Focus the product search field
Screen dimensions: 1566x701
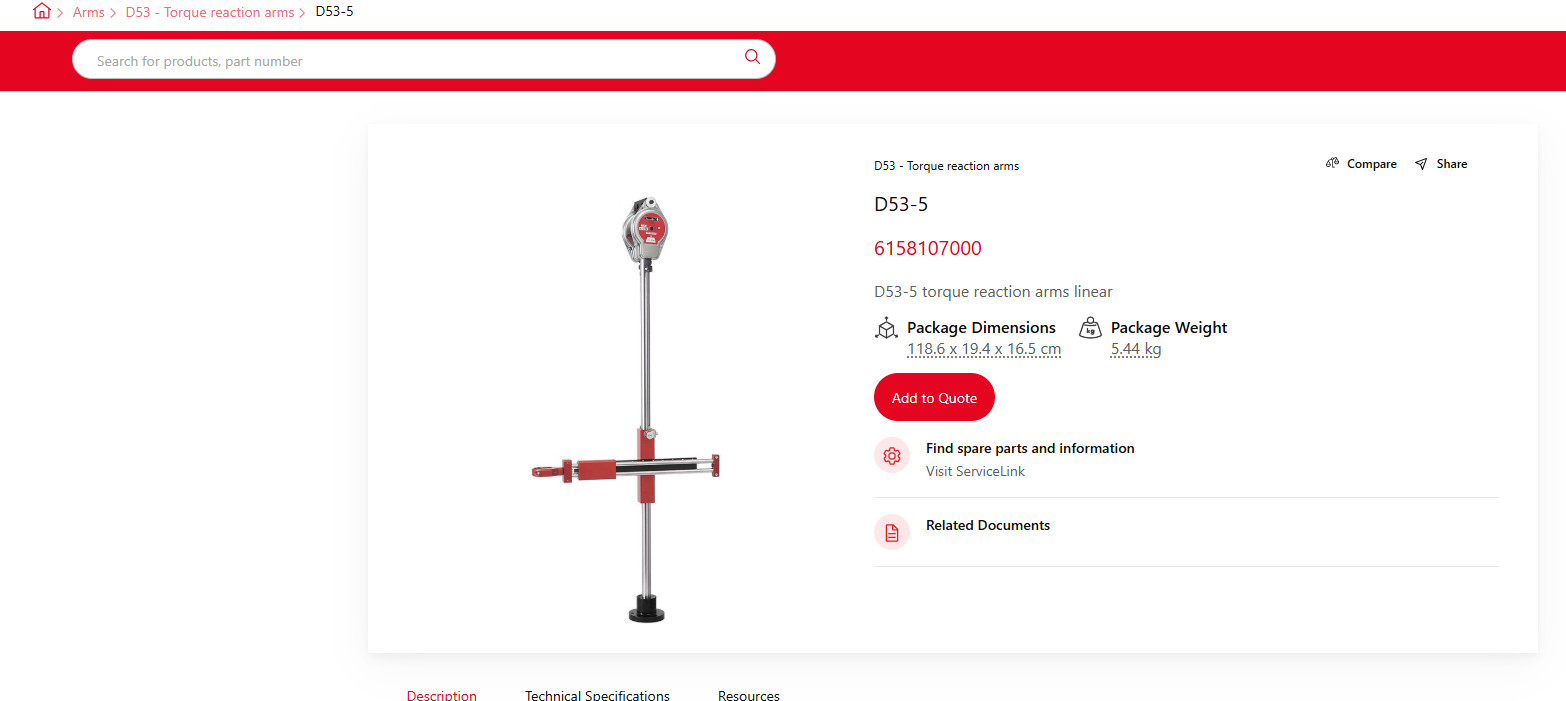[x=424, y=59]
